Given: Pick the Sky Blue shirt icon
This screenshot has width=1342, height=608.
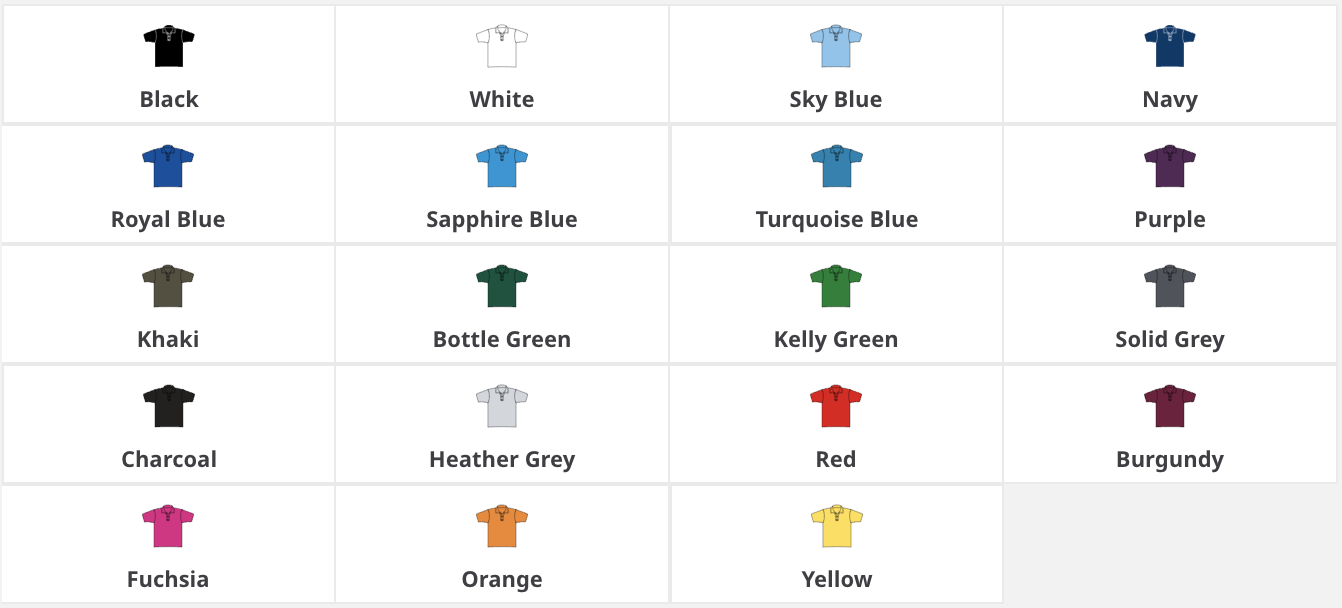Looking at the screenshot, I should [835, 47].
